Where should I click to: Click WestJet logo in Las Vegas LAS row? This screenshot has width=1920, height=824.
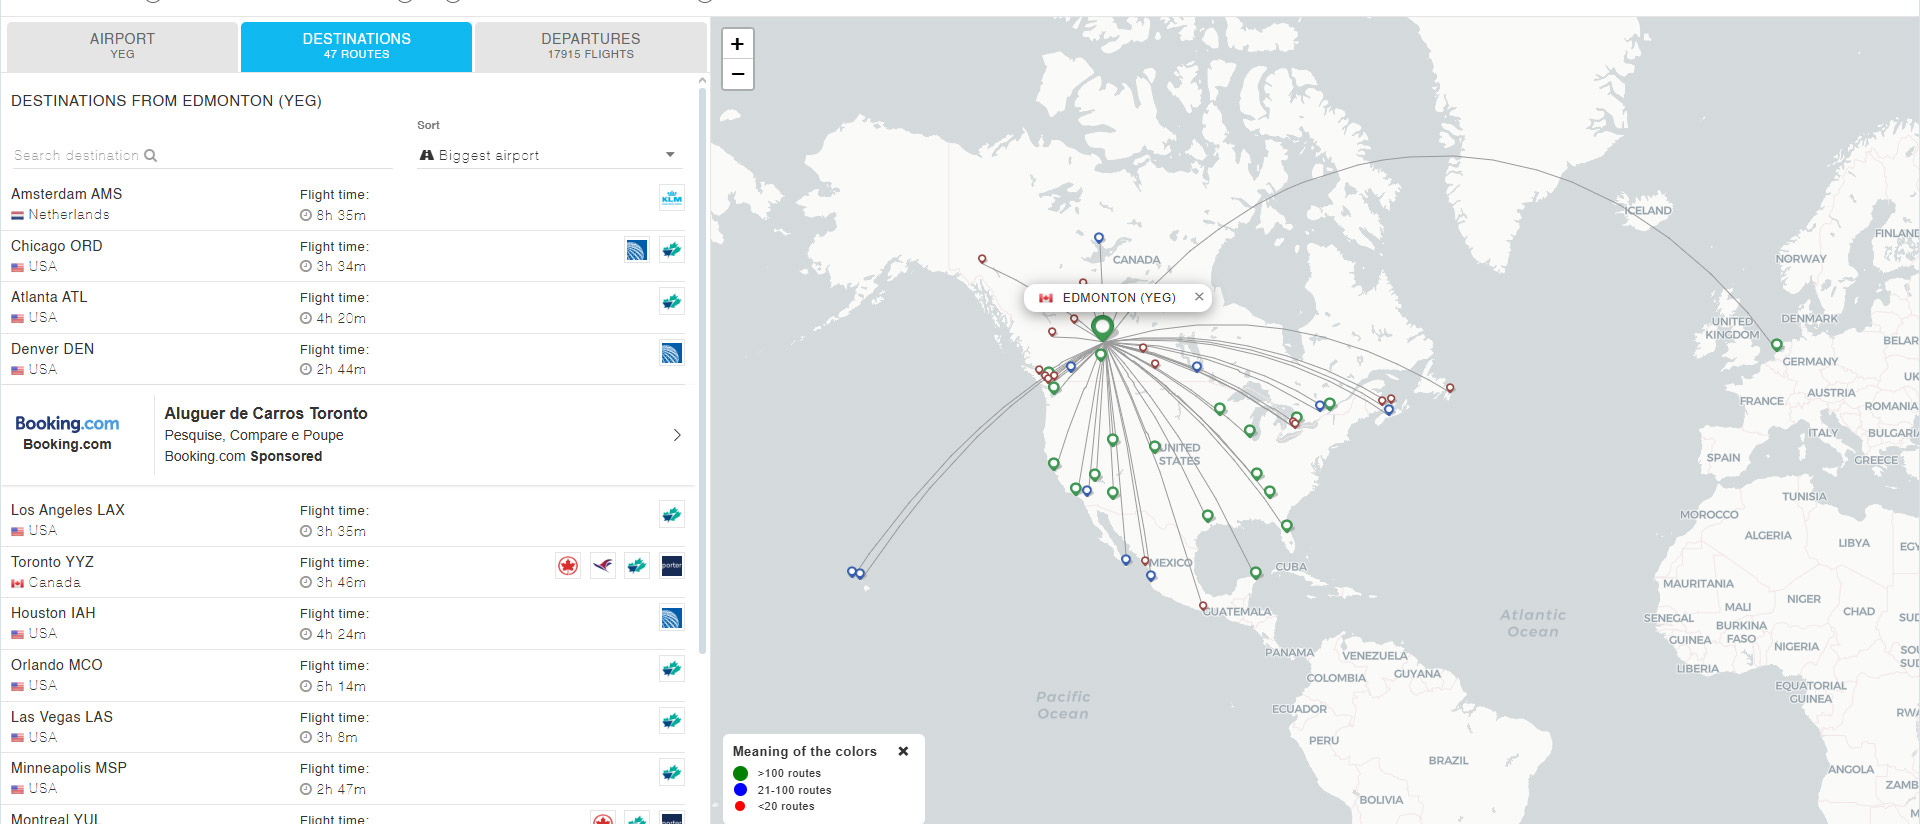(x=672, y=721)
